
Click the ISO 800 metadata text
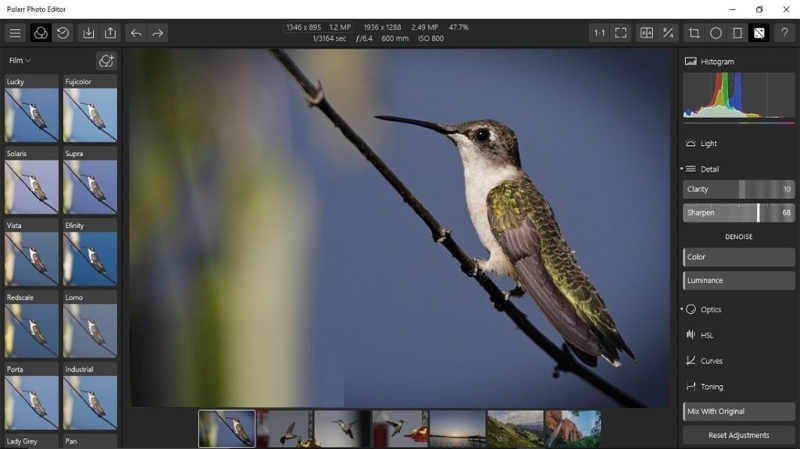coord(431,39)
